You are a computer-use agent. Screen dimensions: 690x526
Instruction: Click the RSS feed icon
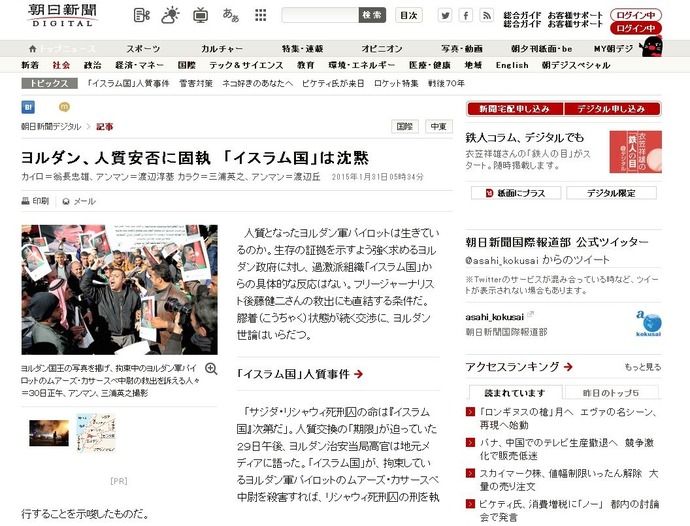click(486, 15)
